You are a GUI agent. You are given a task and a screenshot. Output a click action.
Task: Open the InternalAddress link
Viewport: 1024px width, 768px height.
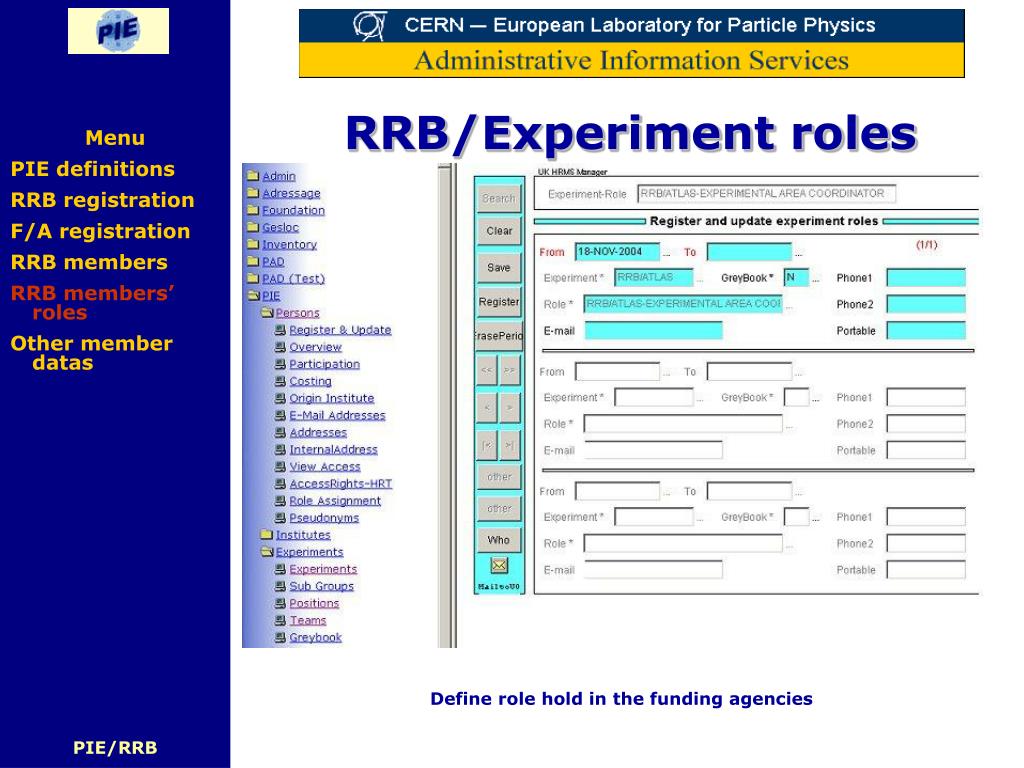tap(334, 449)
